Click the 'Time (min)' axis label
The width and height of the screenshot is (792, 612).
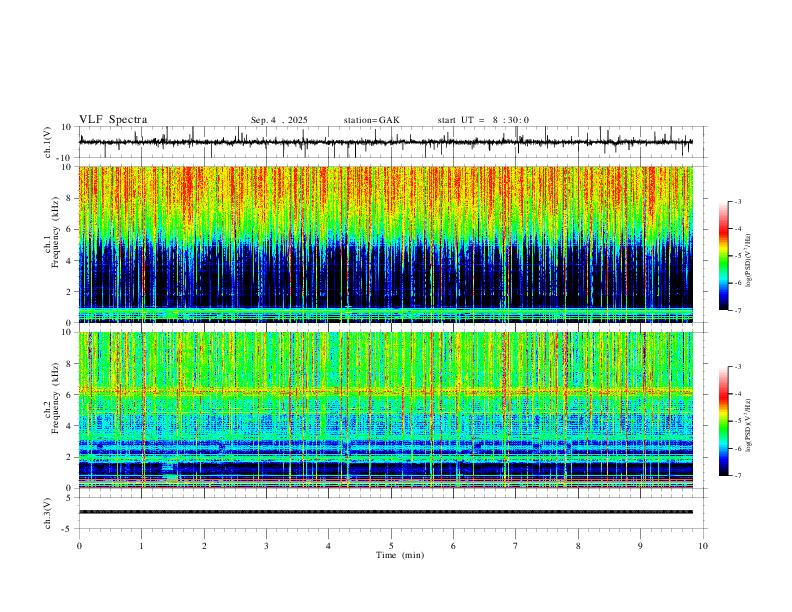coord(400,555)
